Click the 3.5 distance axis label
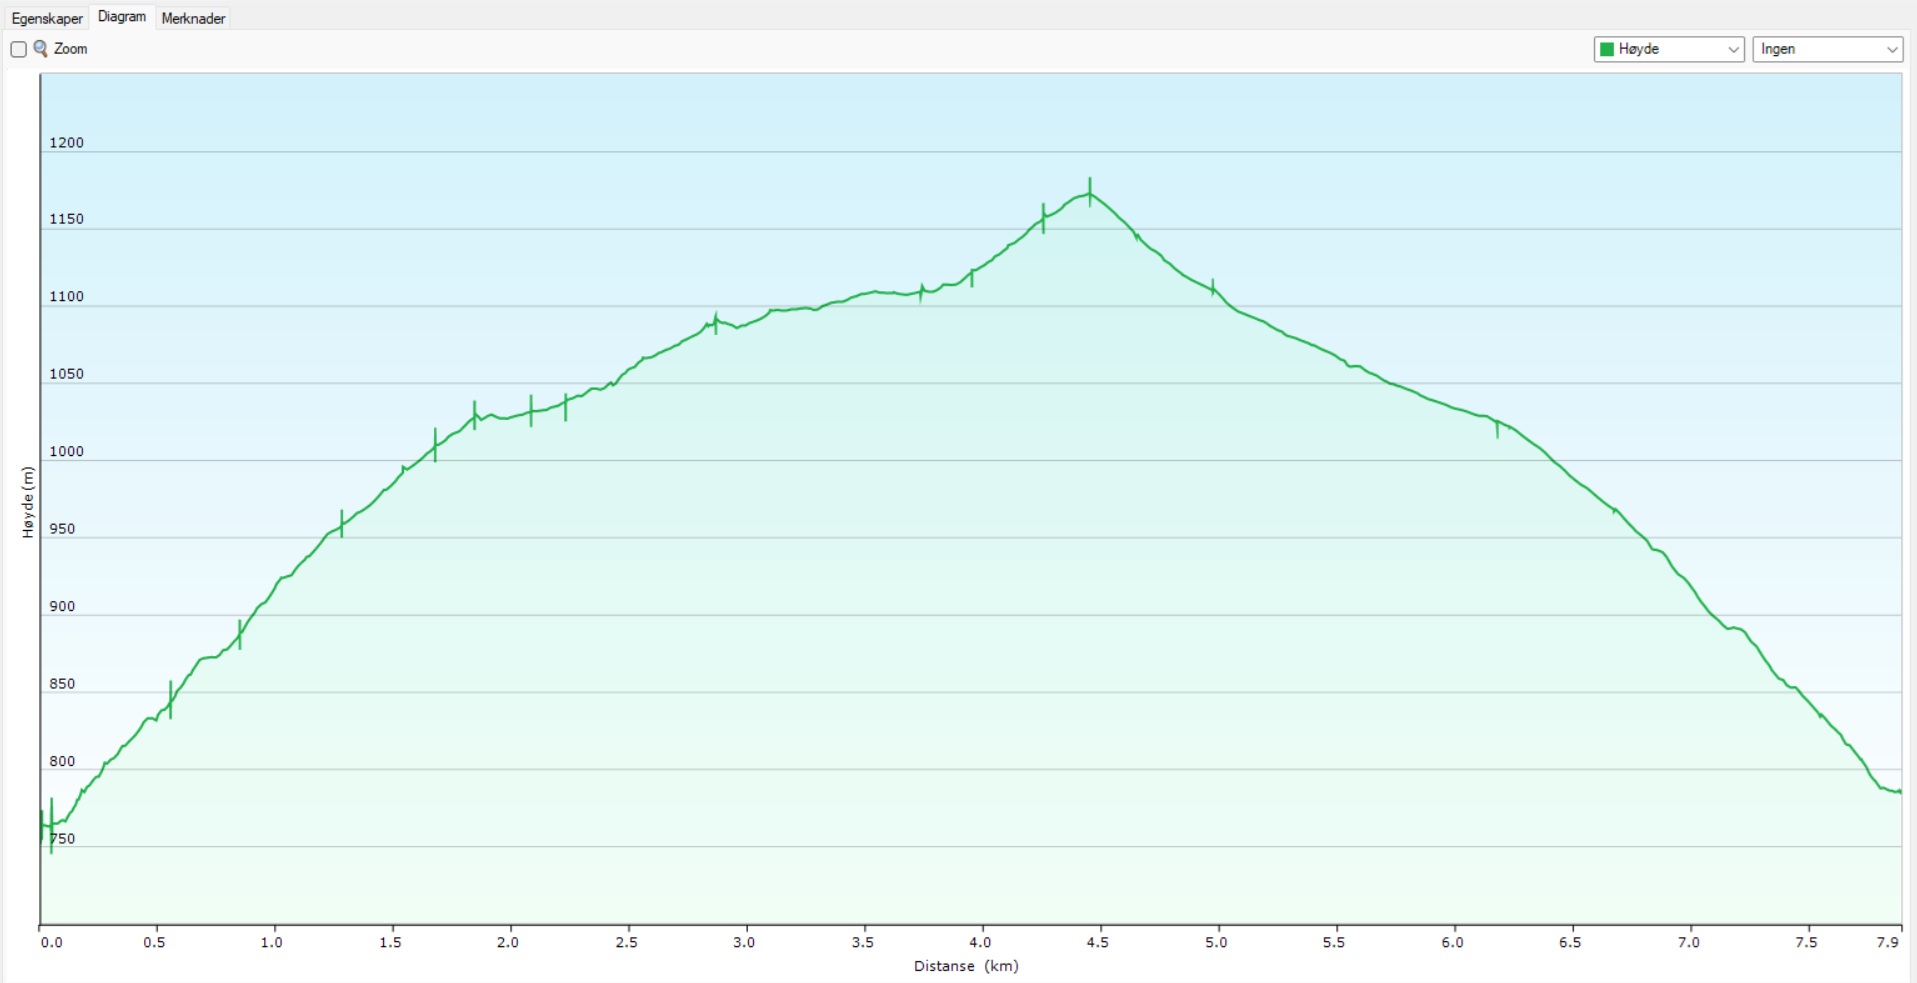Image resolution: width=1917 pixels, height=983 pixels. pos(862,942)
